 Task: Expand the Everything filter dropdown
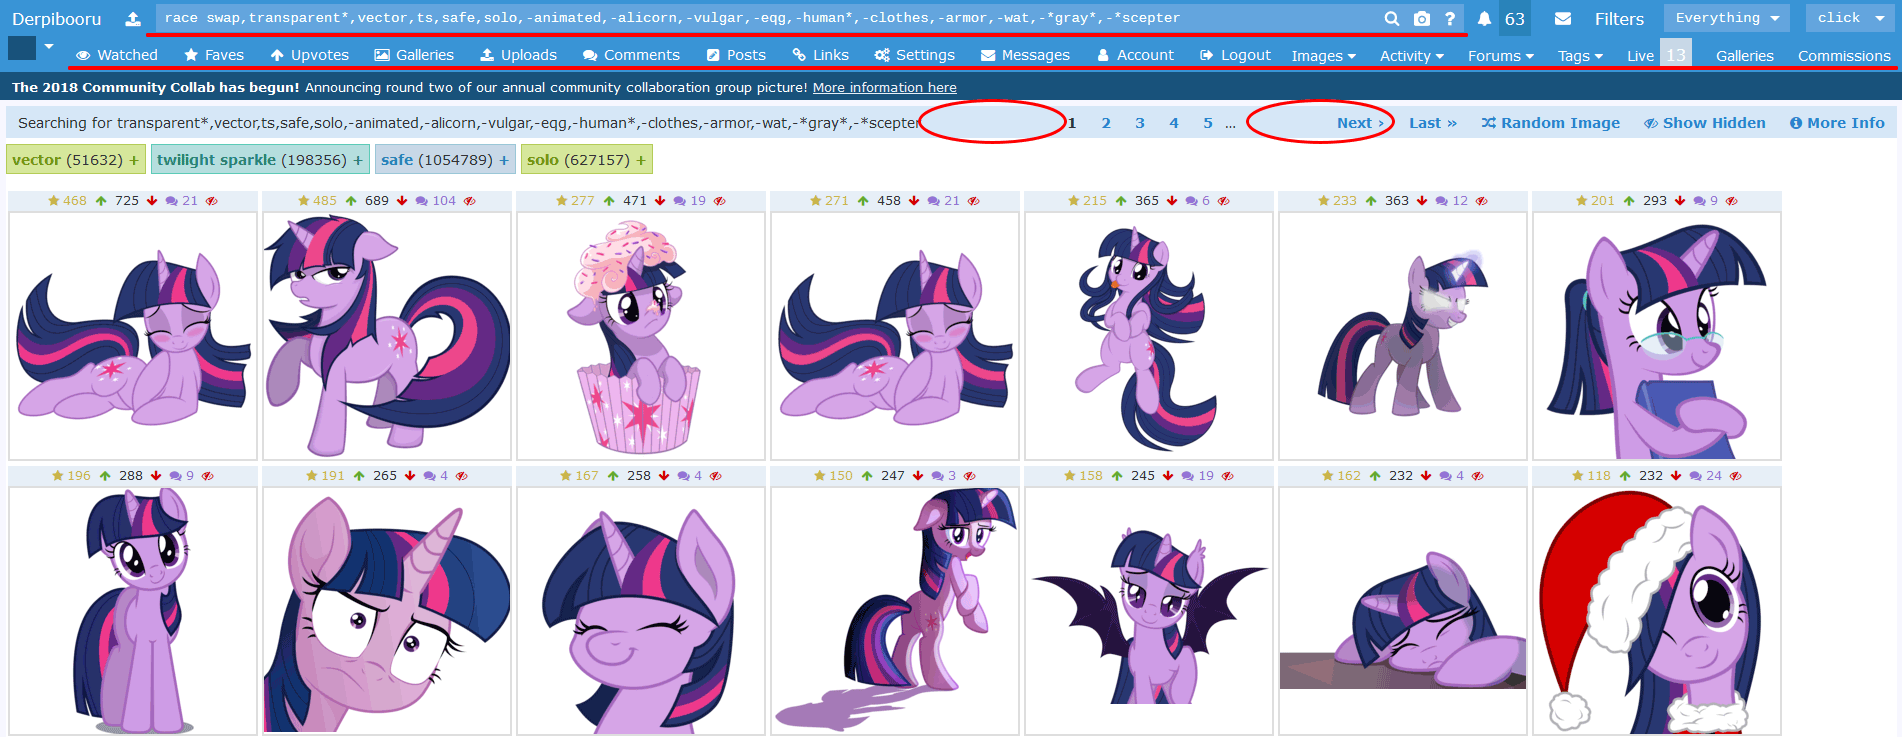pyautogui.click(x=1727, y=18)
